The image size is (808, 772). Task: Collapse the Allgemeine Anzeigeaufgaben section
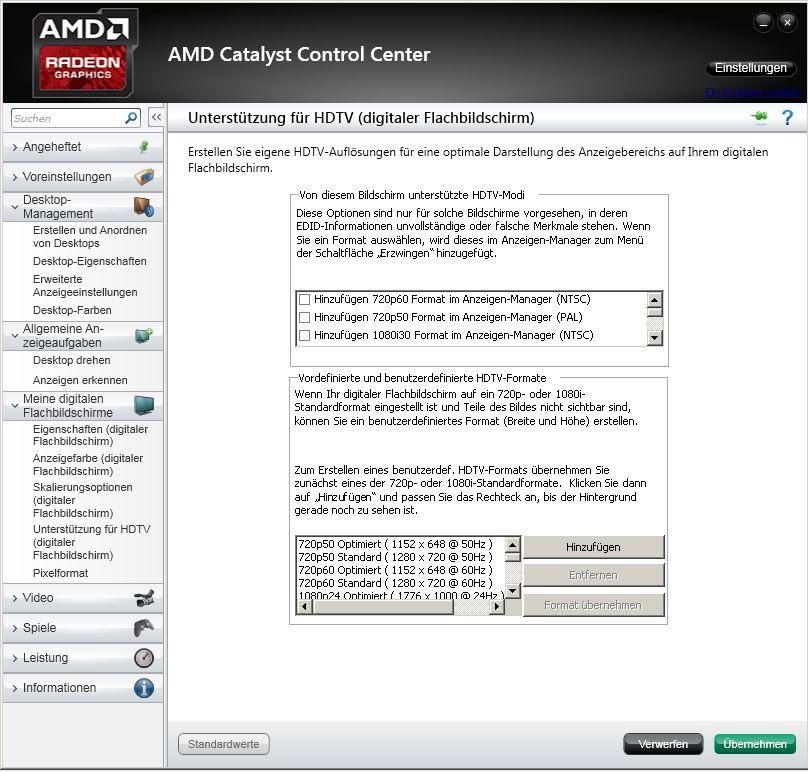15,335
